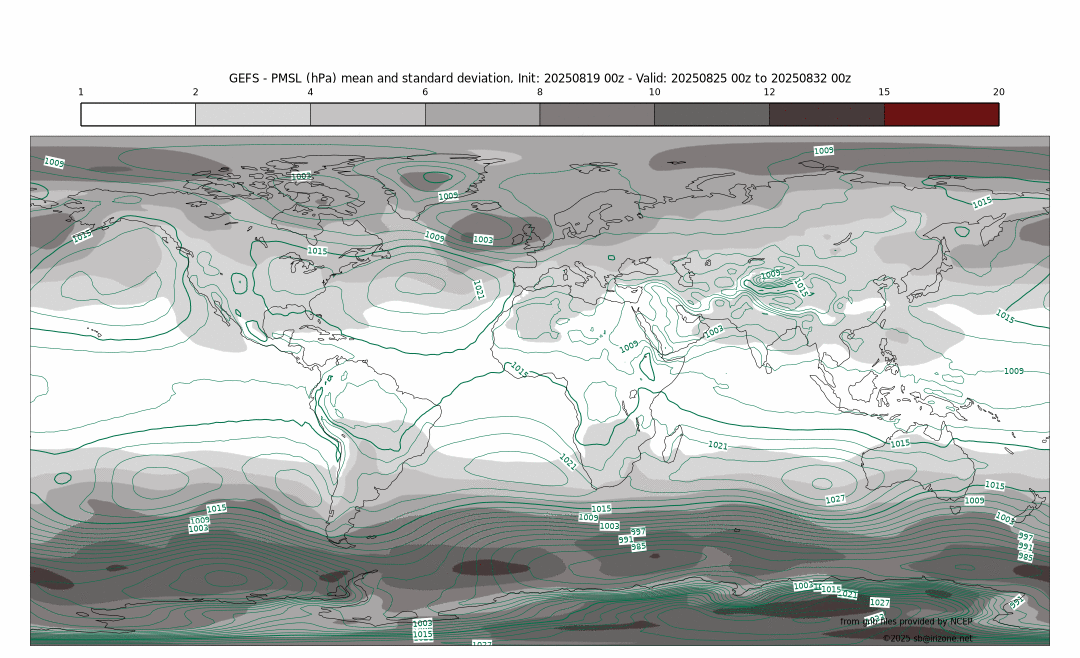Pick the 8–10 gray colorbar segment

click(597, 114)
